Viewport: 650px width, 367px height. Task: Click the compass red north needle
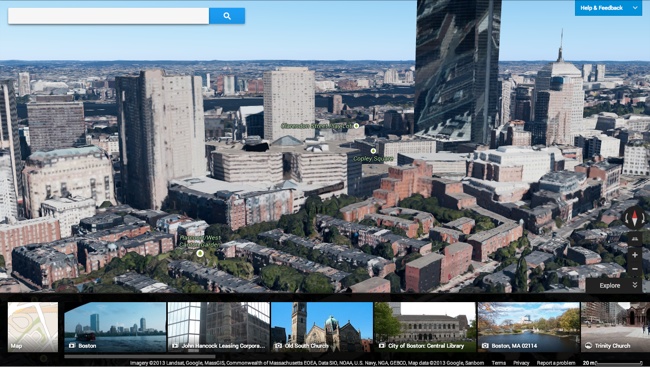635,215
